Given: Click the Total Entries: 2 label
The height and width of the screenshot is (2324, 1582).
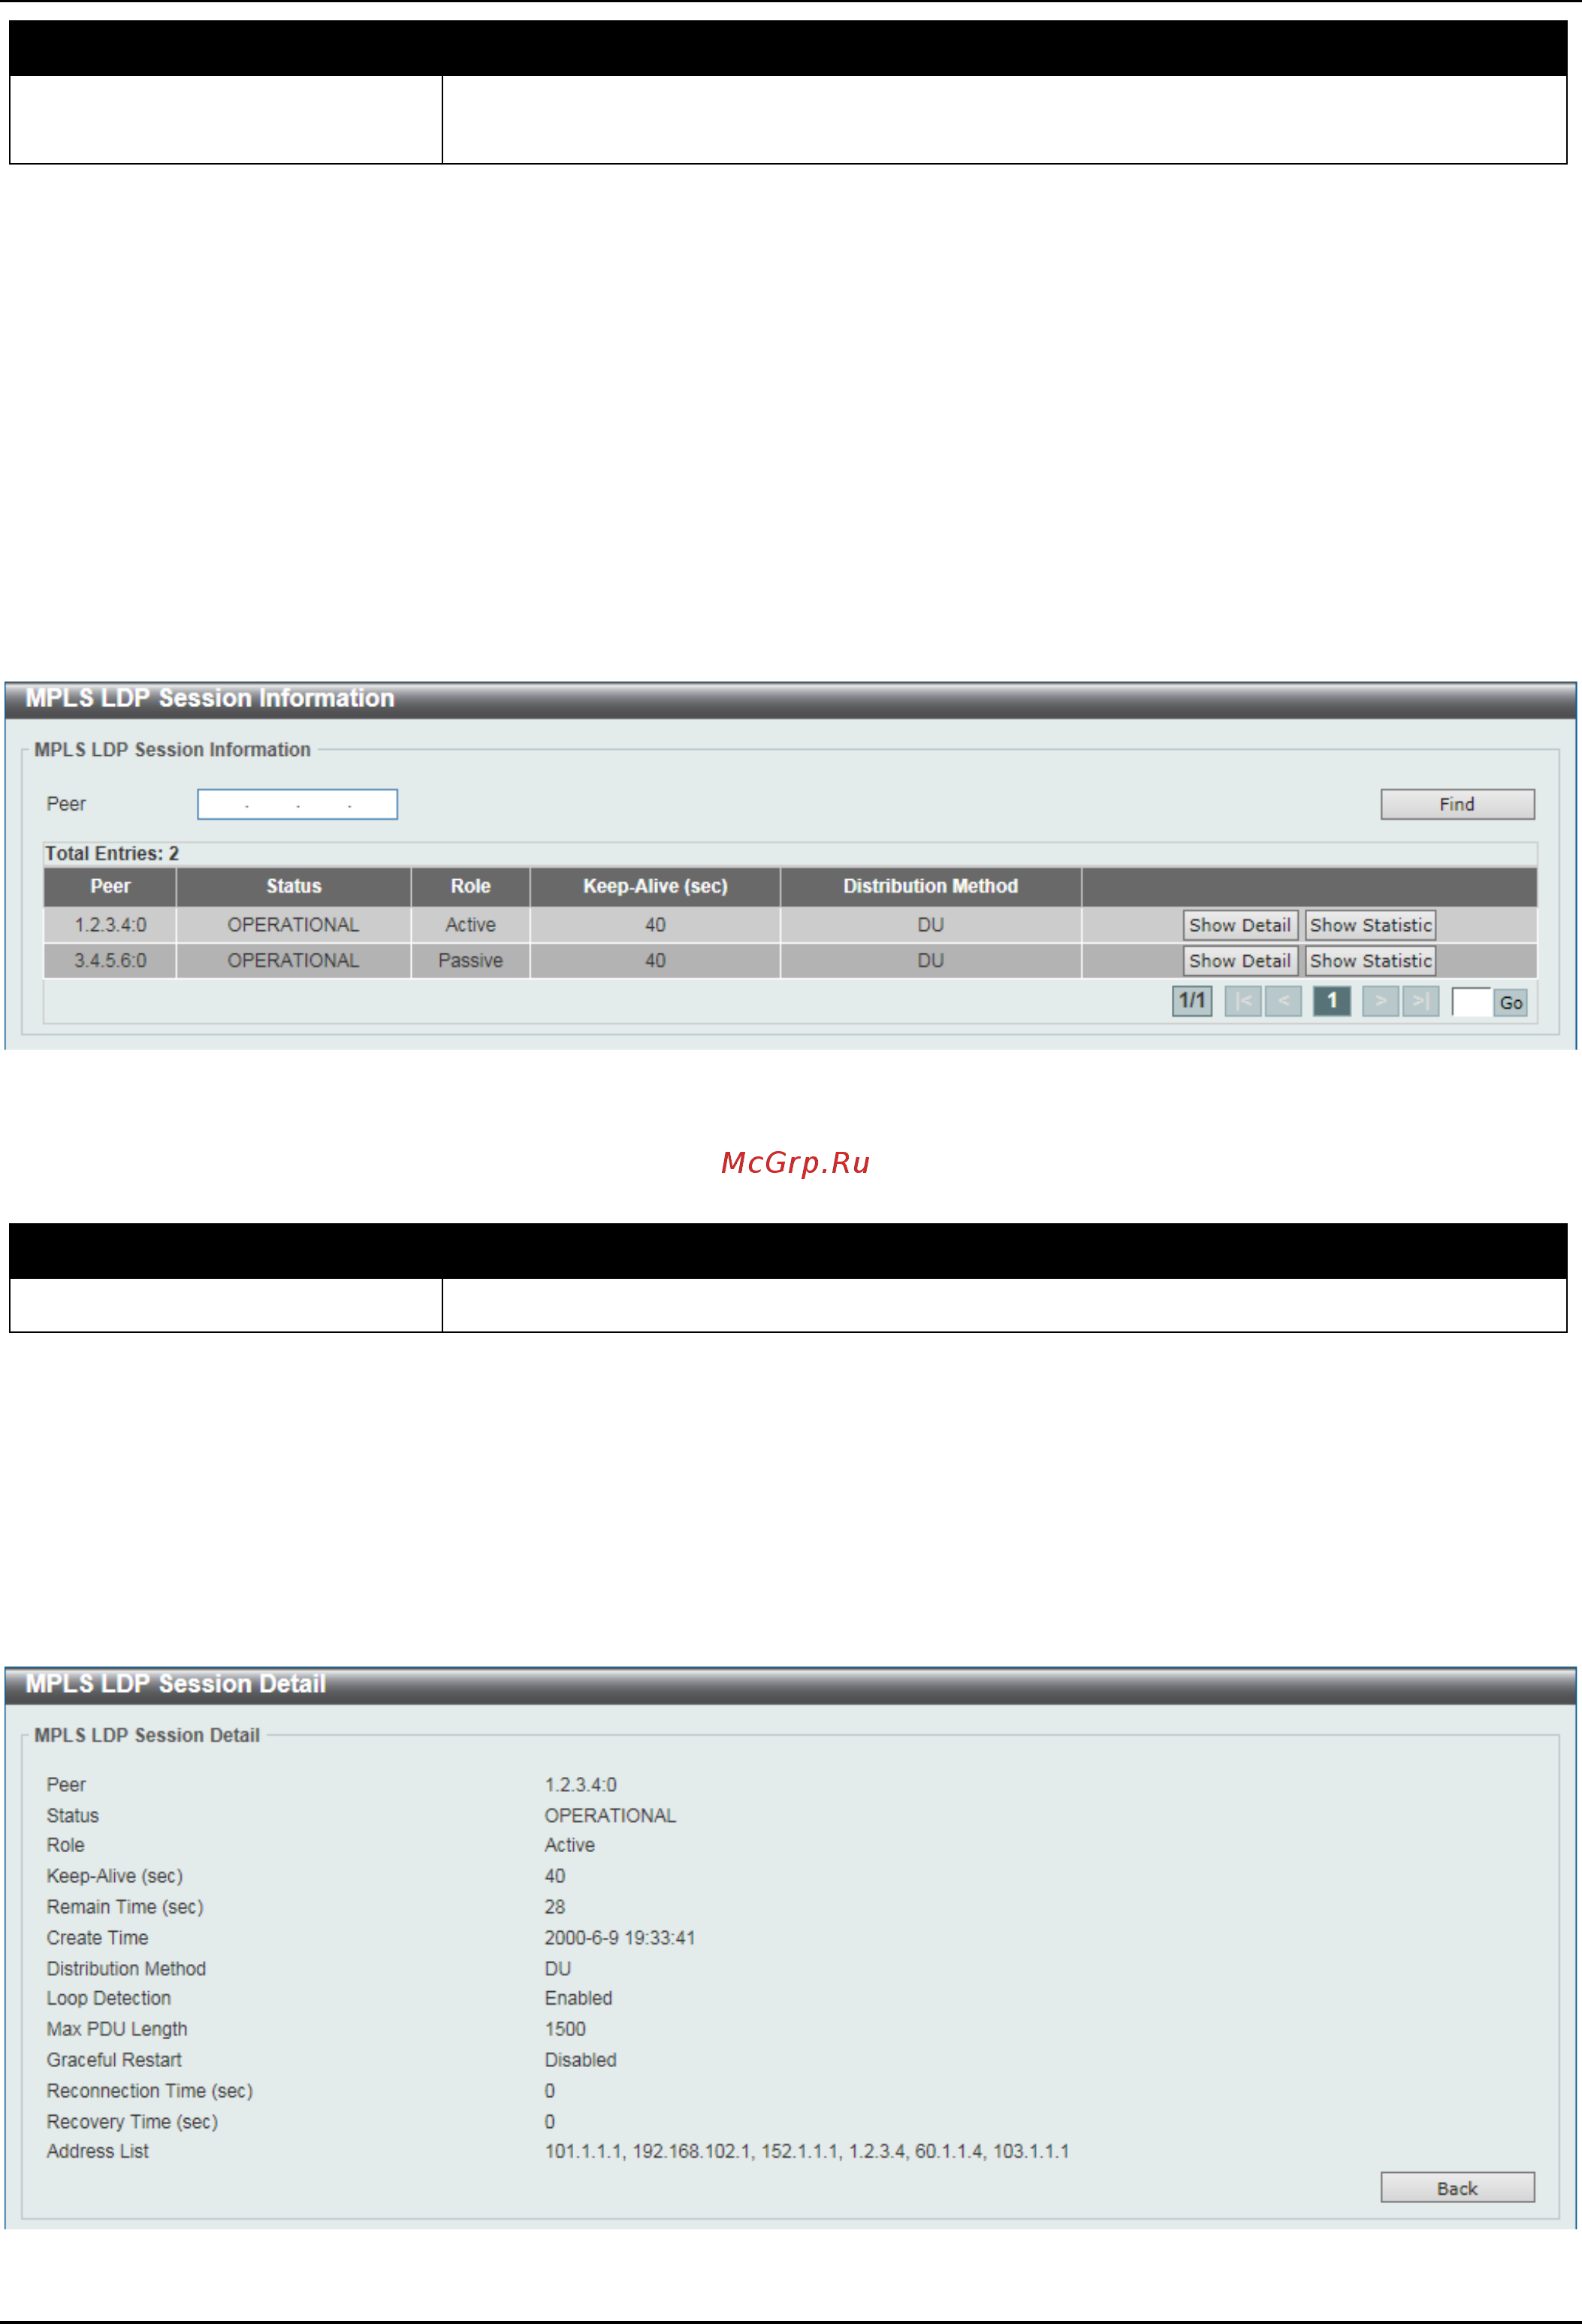Looking at the screenshot, I should [x=112, y=853].
